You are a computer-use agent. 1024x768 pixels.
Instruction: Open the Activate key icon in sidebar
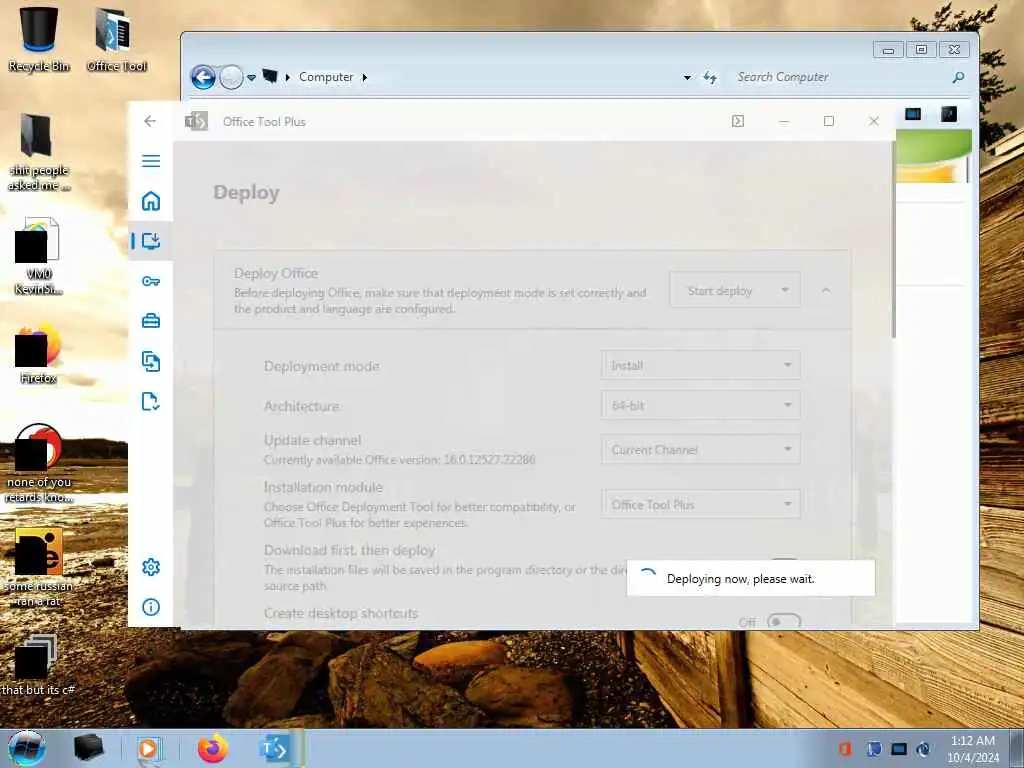[x=151, y=281]
